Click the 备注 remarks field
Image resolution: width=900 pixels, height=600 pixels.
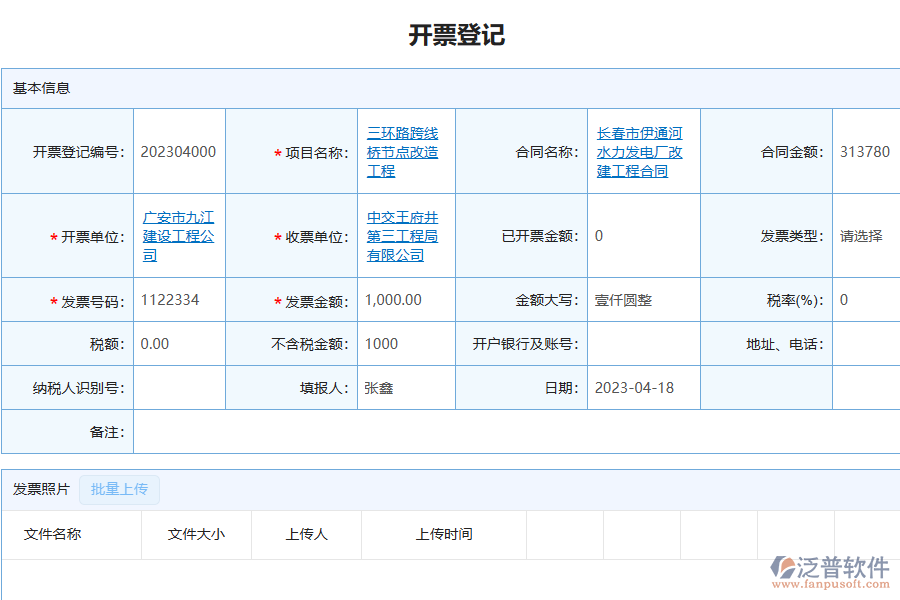tap(500, 432)
